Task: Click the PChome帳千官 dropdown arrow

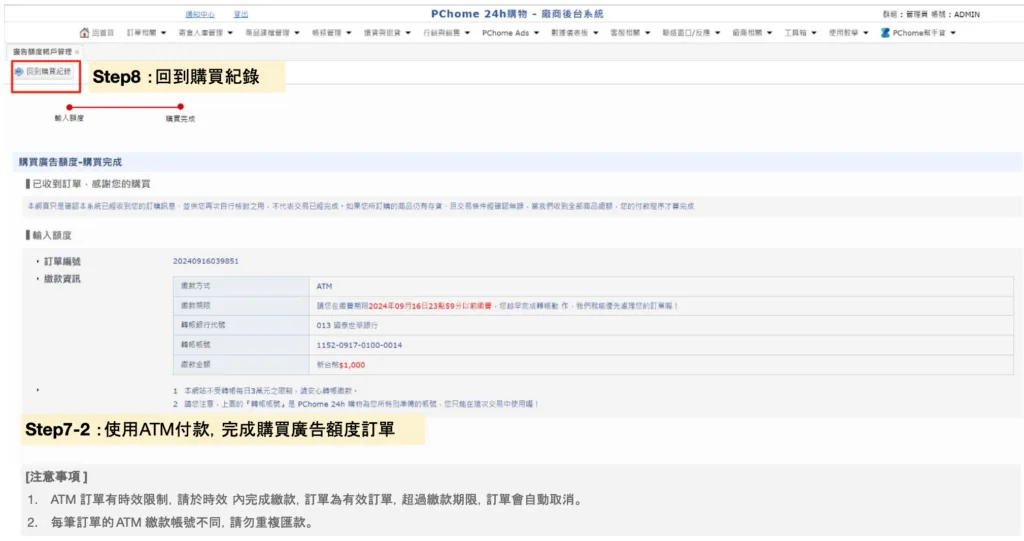Action: point(953,33)
